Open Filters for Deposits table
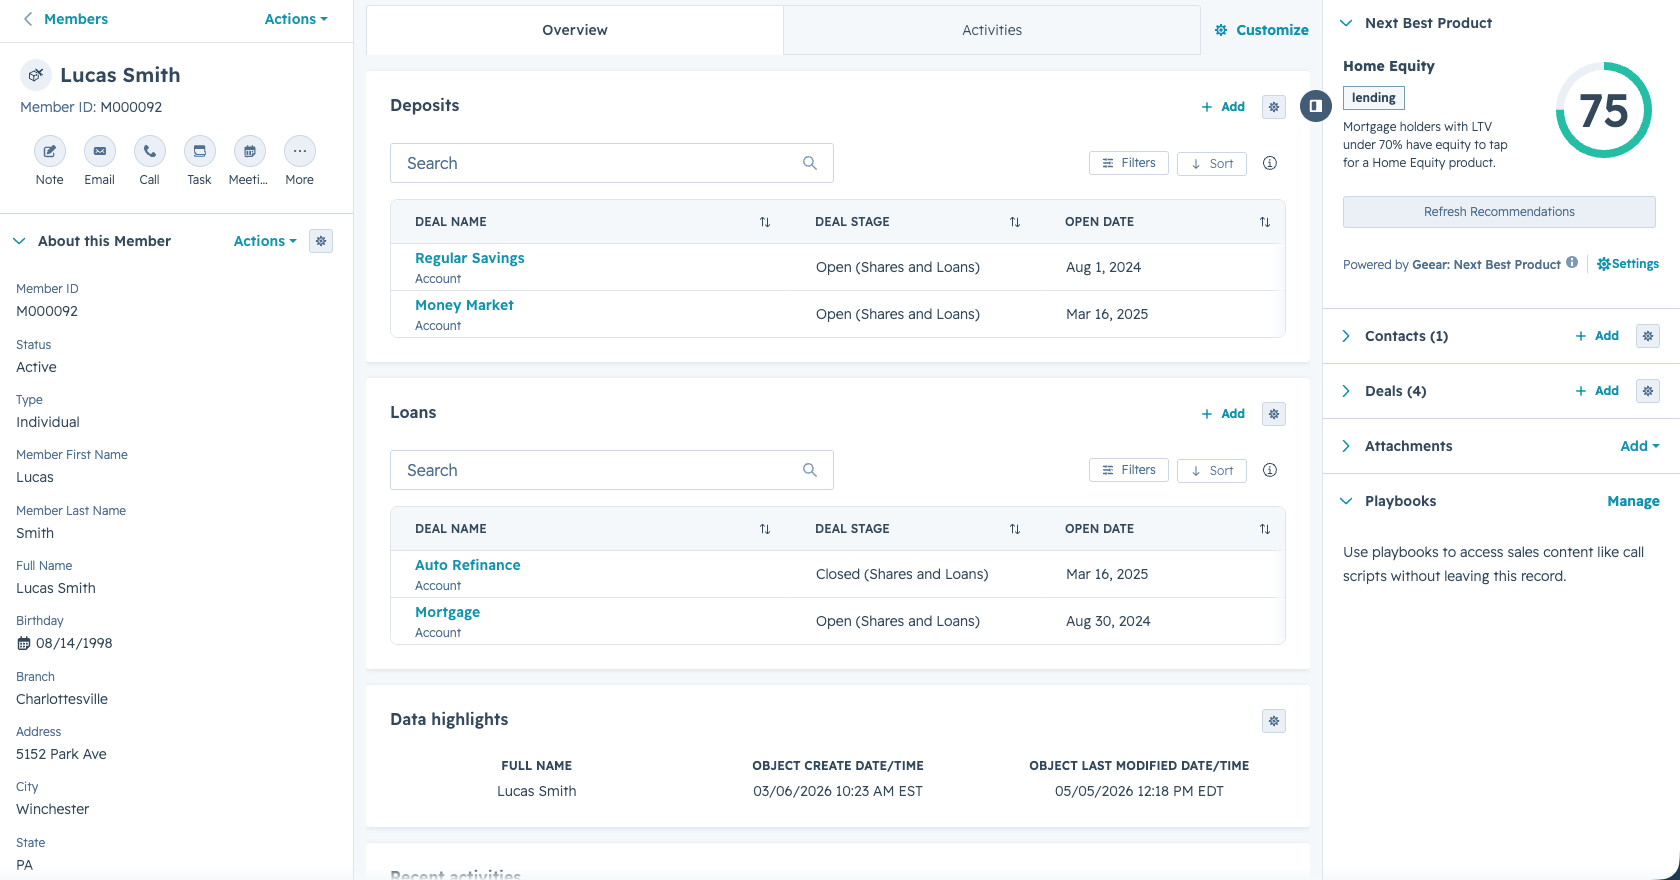The image size is (1680, 880). pos(1129,163)
